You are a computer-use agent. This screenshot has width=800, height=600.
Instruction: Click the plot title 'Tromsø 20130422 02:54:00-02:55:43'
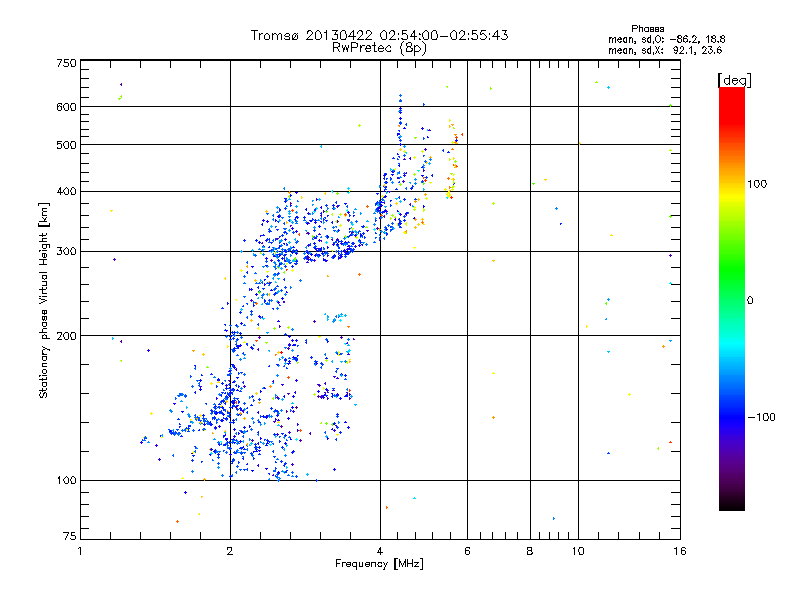click(379, 35)
